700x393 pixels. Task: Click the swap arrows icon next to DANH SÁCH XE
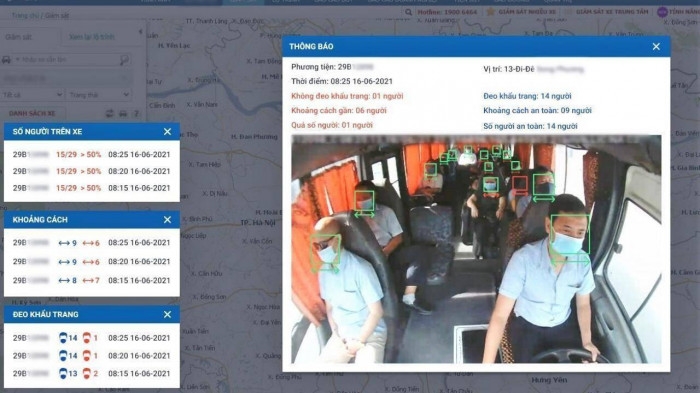pos(109,113)
